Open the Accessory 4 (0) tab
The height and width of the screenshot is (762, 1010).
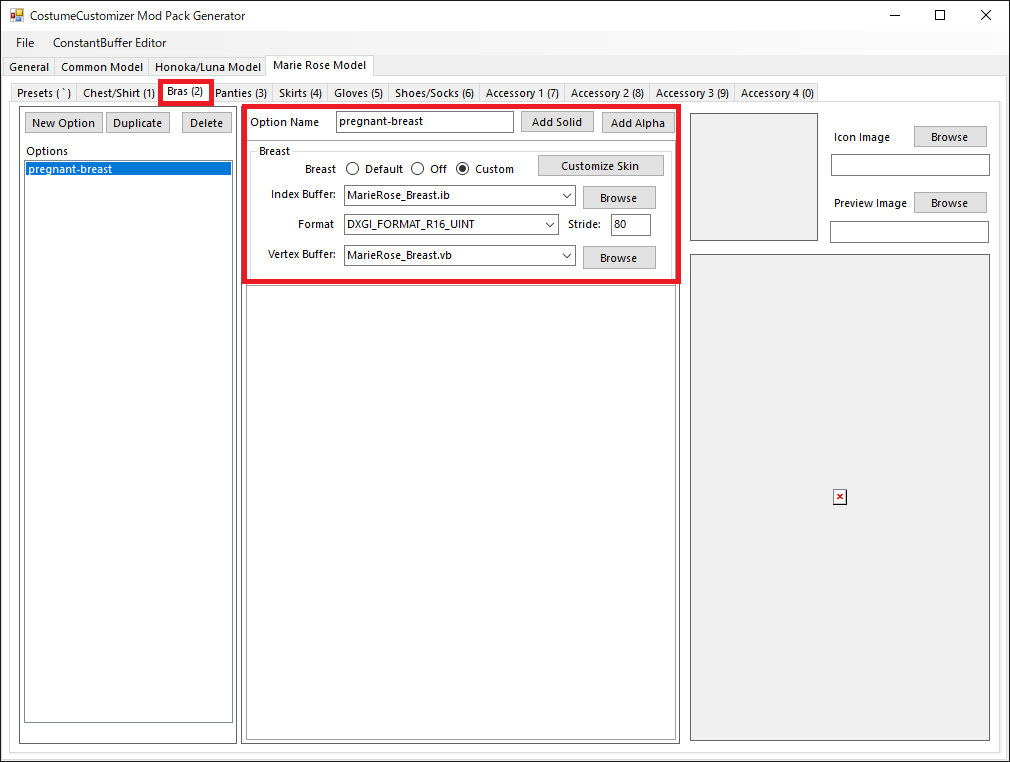[777, 93]
